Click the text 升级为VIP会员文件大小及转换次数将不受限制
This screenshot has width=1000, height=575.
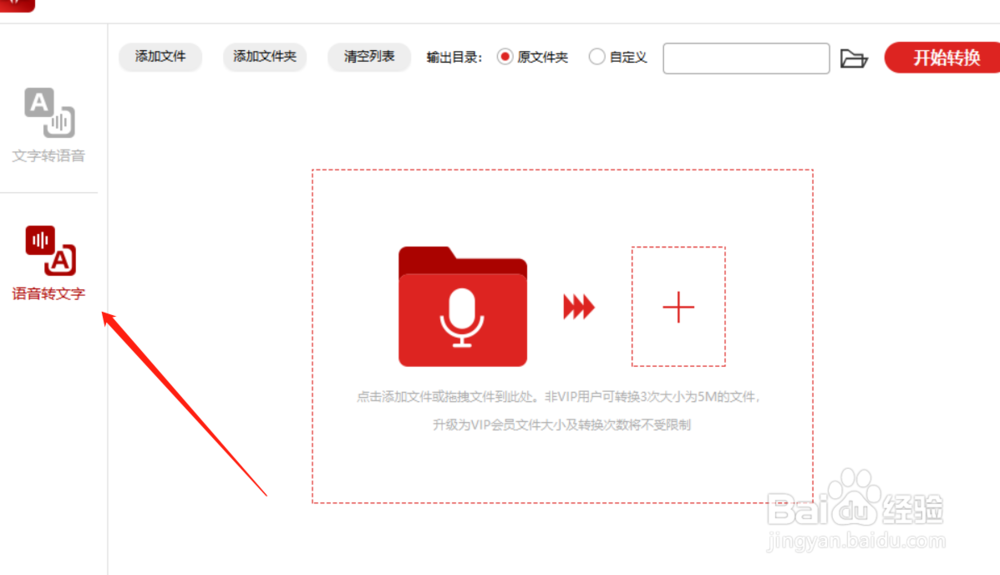click(562, 425)
